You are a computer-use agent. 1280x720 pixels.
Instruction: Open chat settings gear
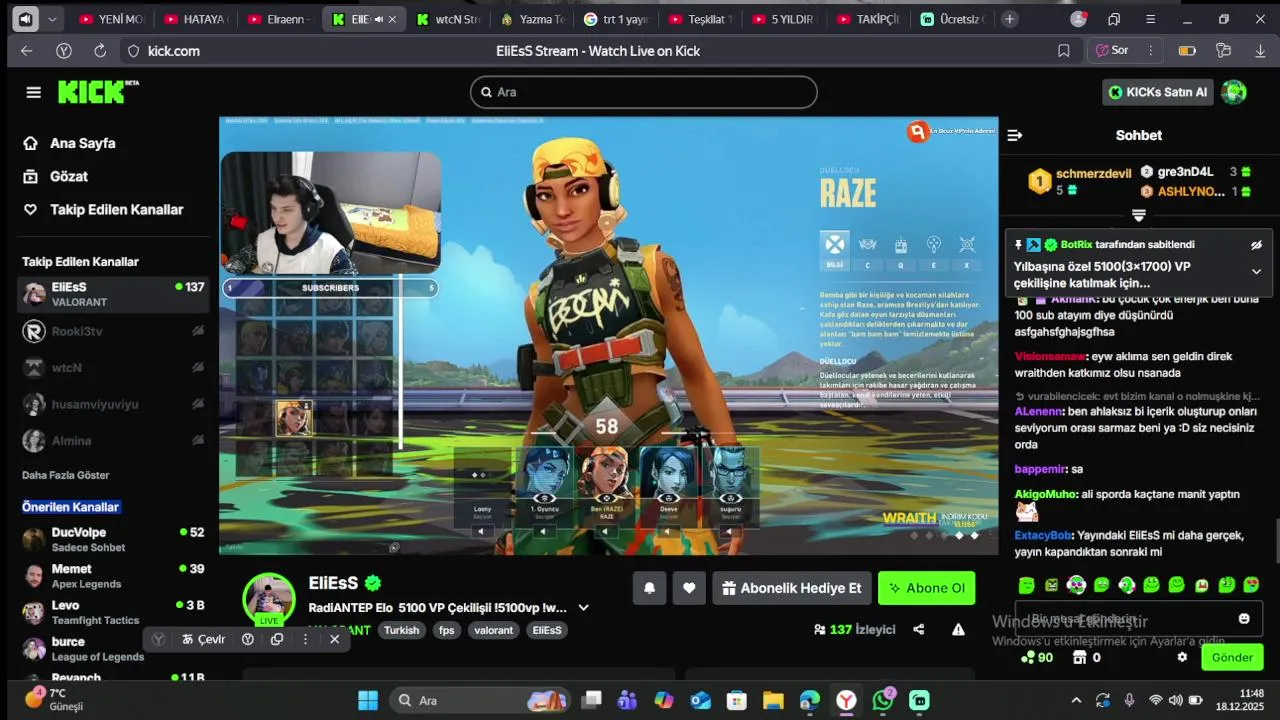(x=1182, y=657)
